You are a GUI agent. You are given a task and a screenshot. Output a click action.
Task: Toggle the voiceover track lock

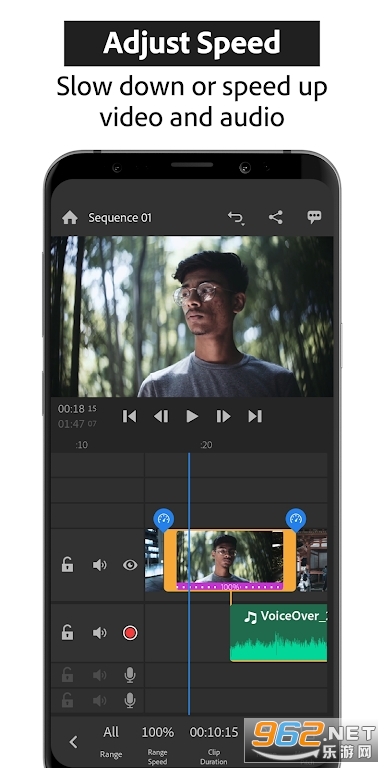point(68,632)
